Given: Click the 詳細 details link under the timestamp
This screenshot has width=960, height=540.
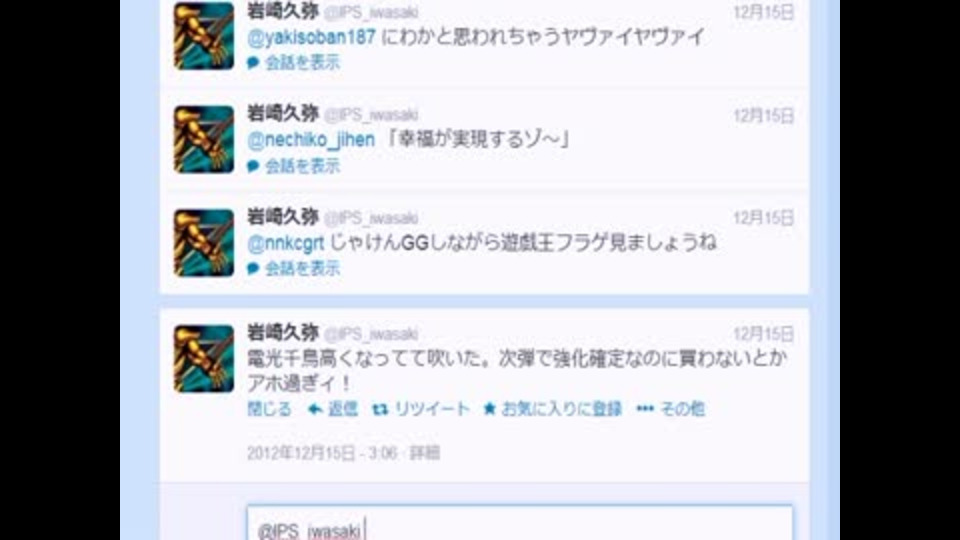Looking at the screenshot, I should [x=425, y=453].
